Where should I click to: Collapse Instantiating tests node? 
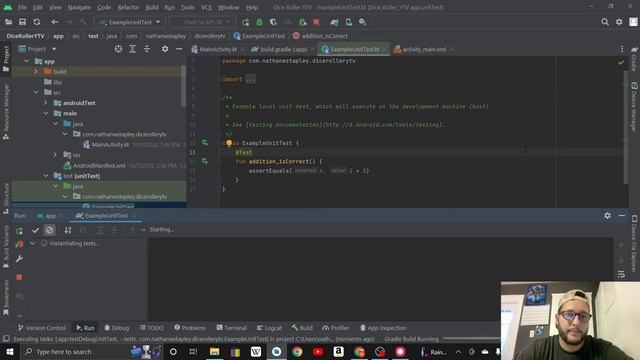(32, 243)
